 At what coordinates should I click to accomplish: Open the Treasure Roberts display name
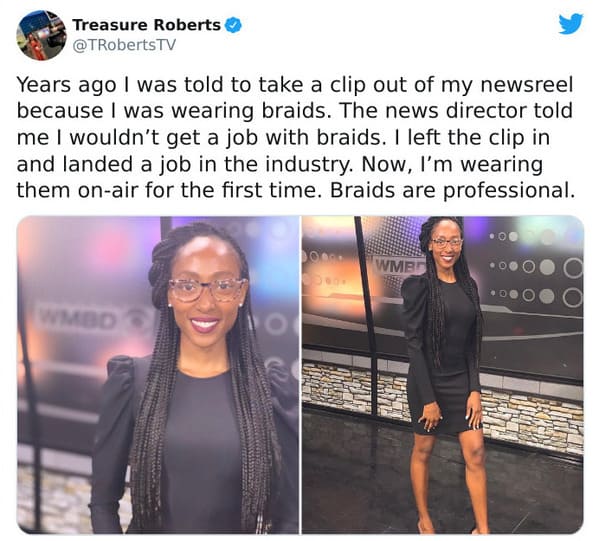(147, 25)
